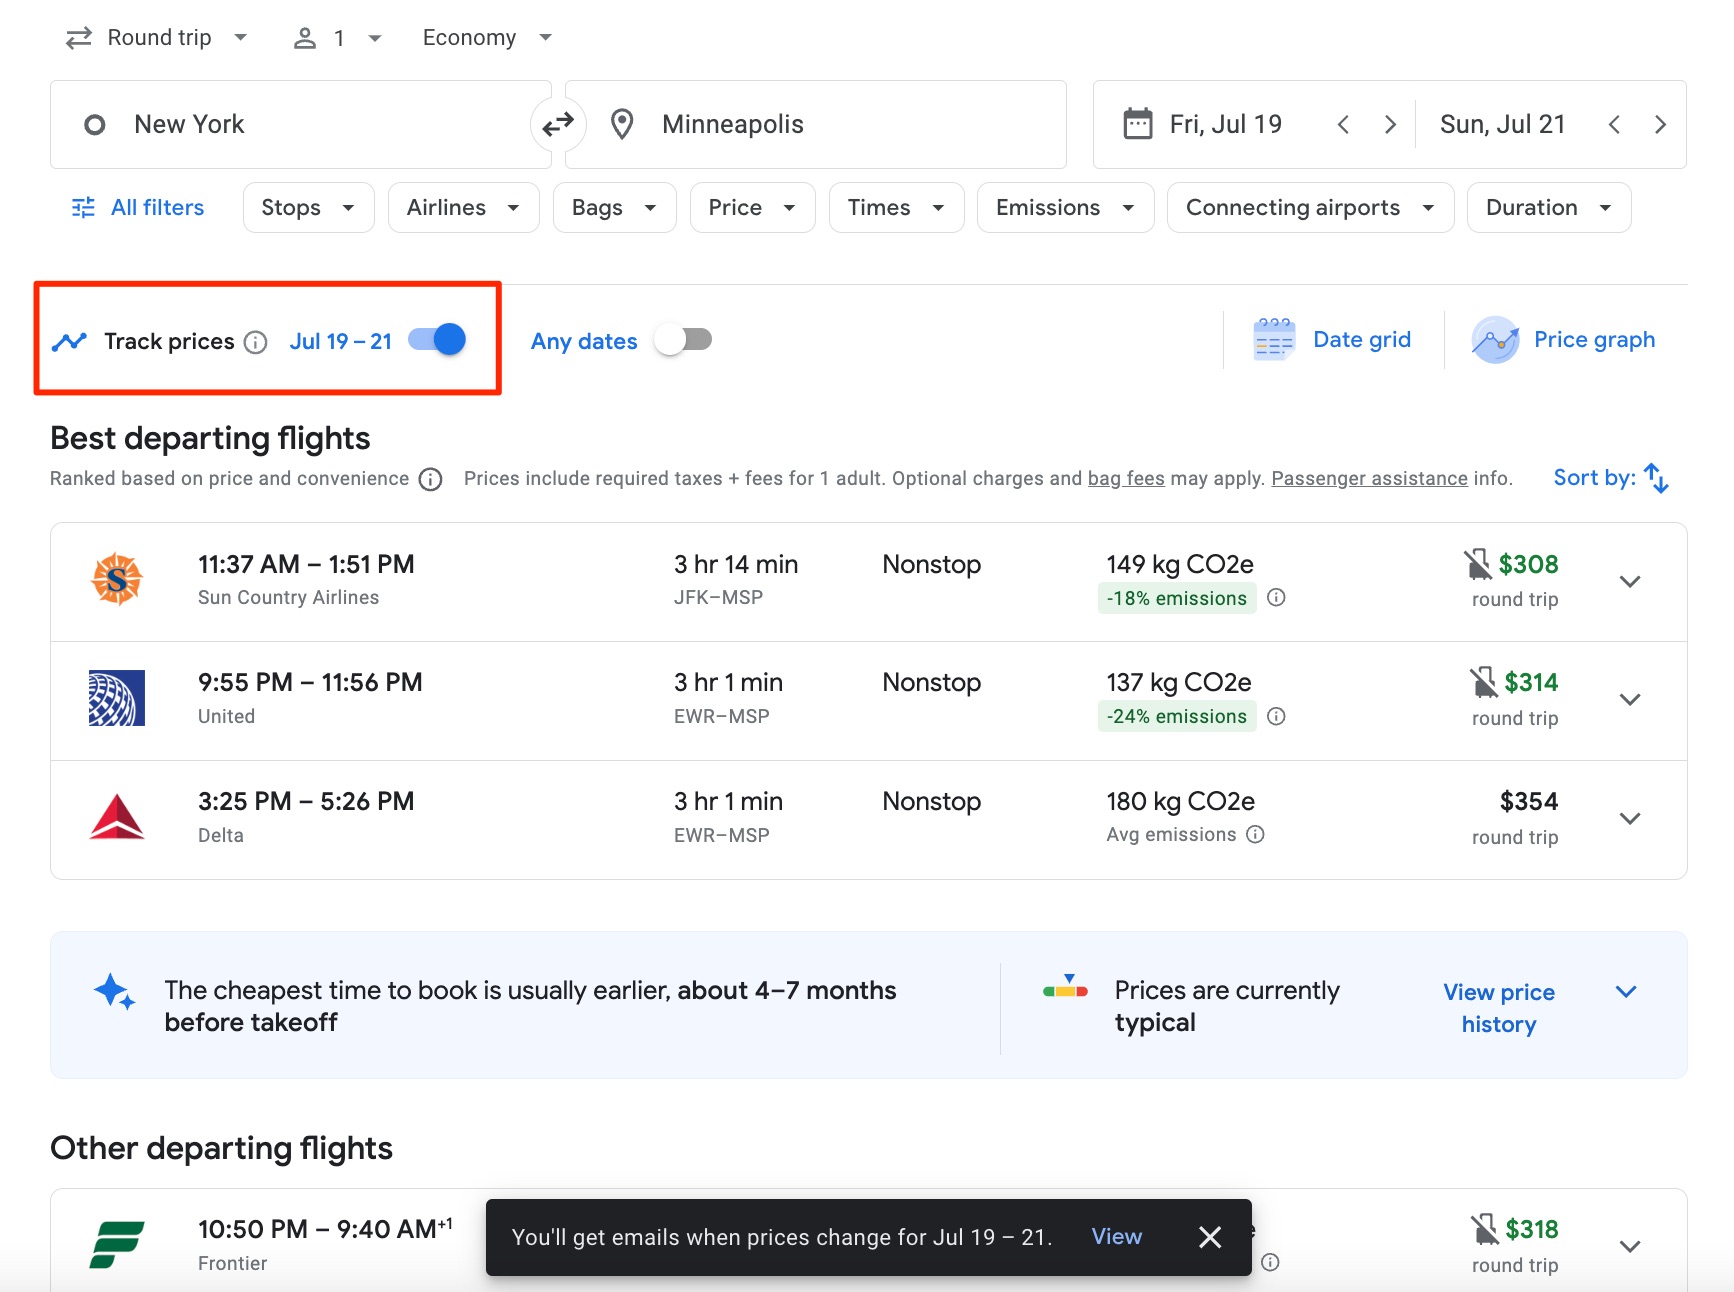Viewport: 1734px width, 1292px height.
Task: Toggle off Track prices for Jul 19–21
Action: coord(436,340)
